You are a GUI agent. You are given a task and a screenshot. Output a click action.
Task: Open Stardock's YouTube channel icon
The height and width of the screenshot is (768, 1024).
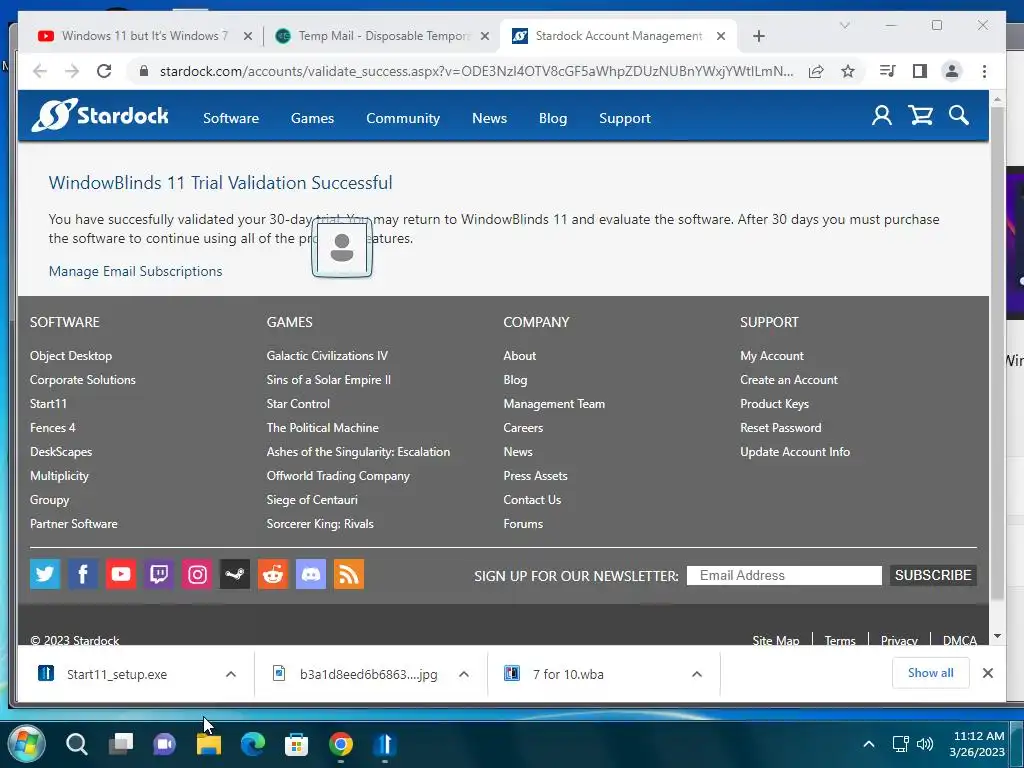[x=121, y=574]
